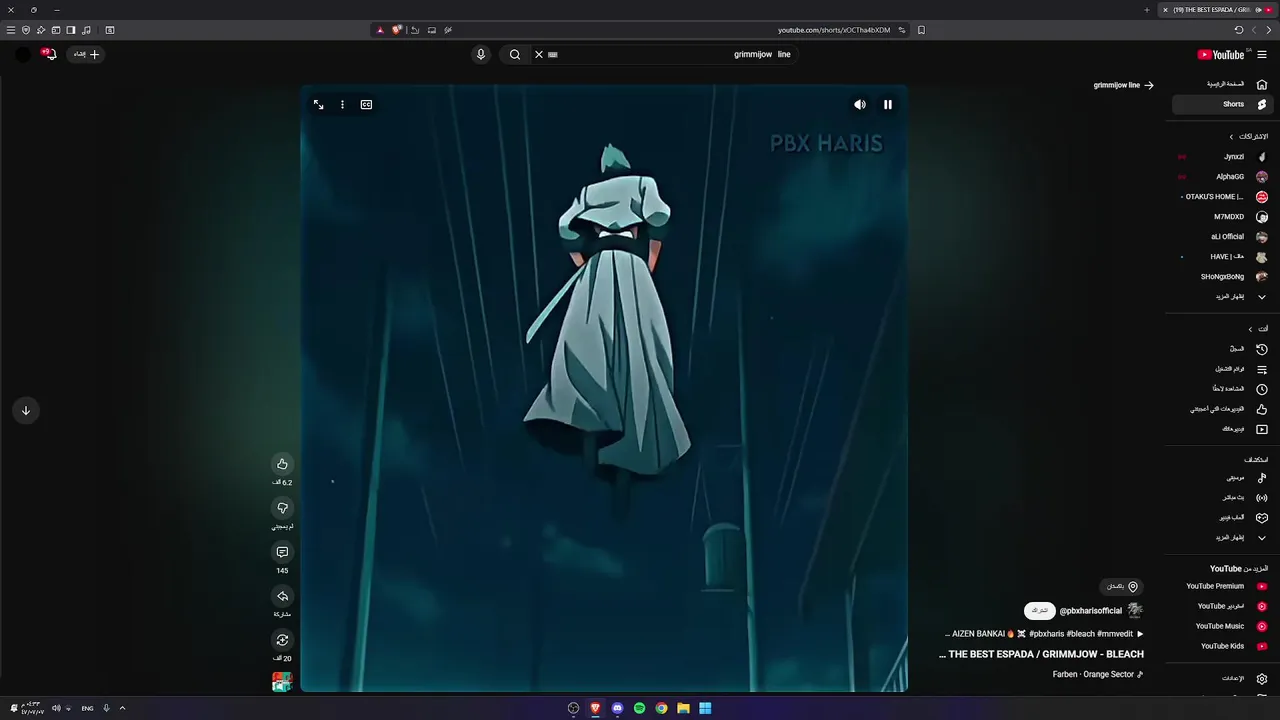Share this Short via share arrow

click(282, 596)
